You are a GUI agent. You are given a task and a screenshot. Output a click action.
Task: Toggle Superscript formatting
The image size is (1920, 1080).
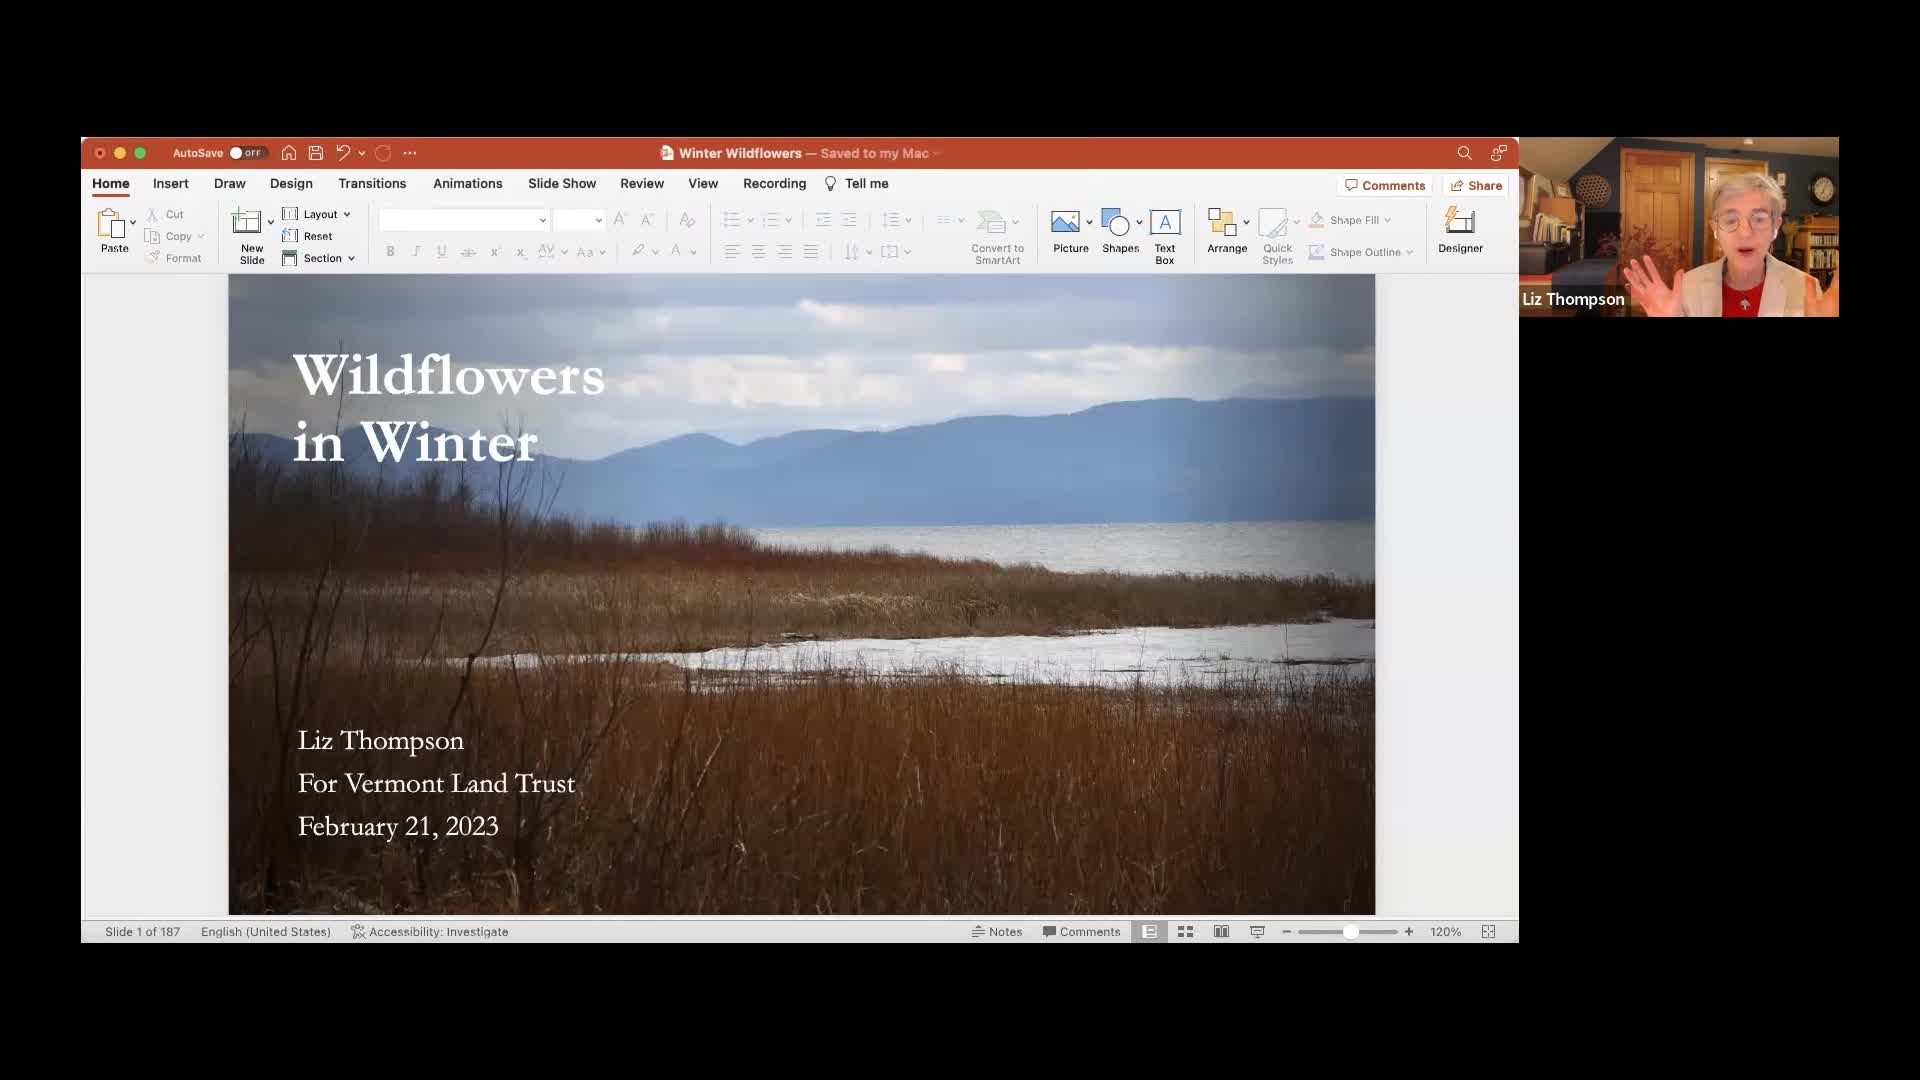click(495, 252)
